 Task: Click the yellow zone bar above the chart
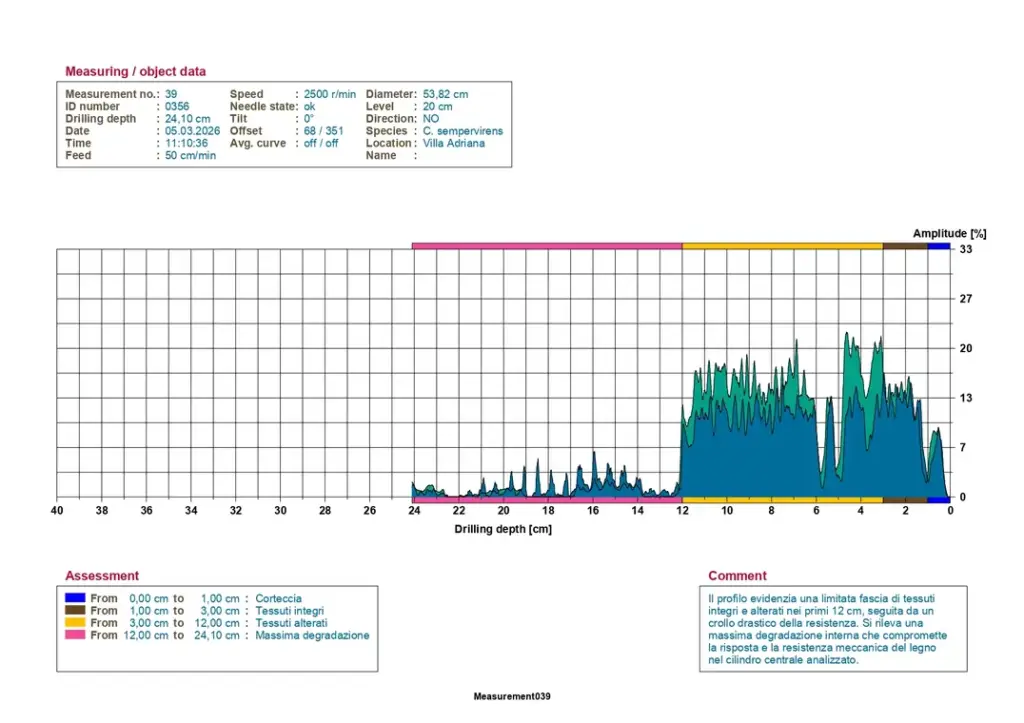click(782, 246)
